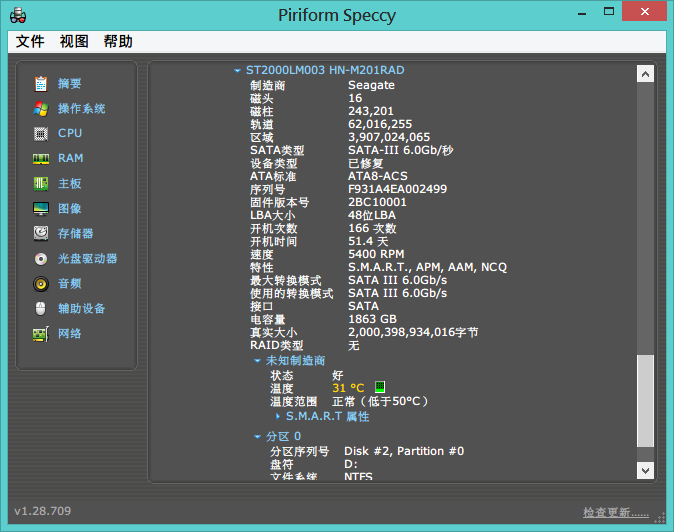The width and height of the screenshot is (674, 532).
Task: Click the 51.4 天 power-on time
Action: [x=368, y=241]
